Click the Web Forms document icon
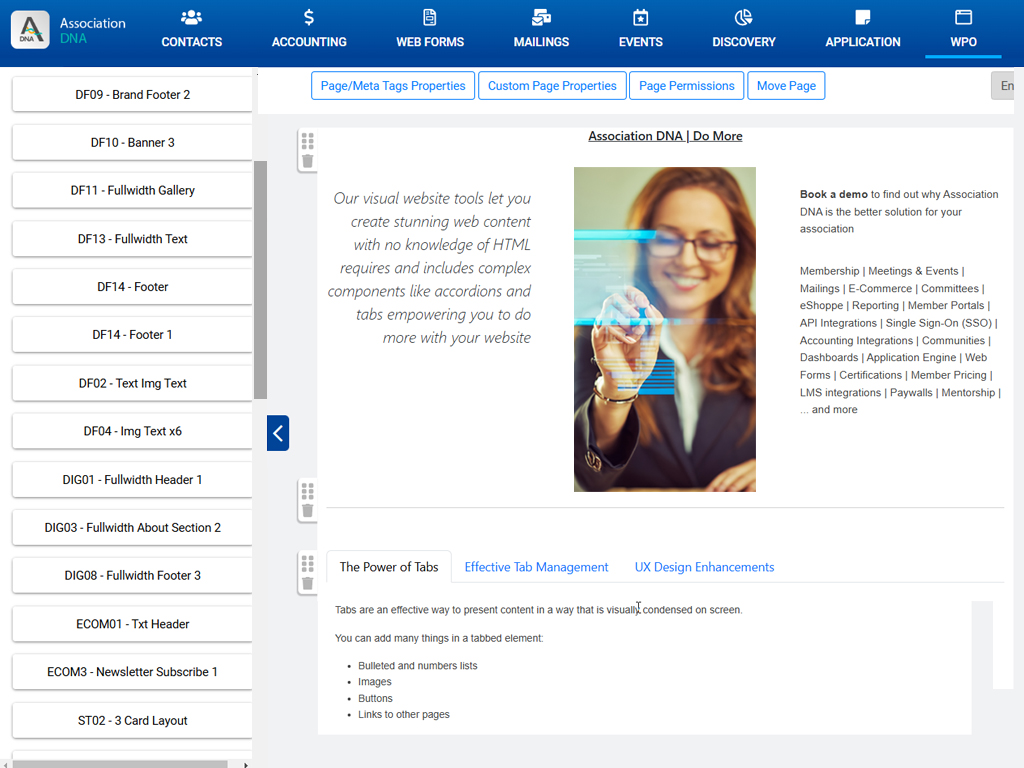 tap(430, 17)
